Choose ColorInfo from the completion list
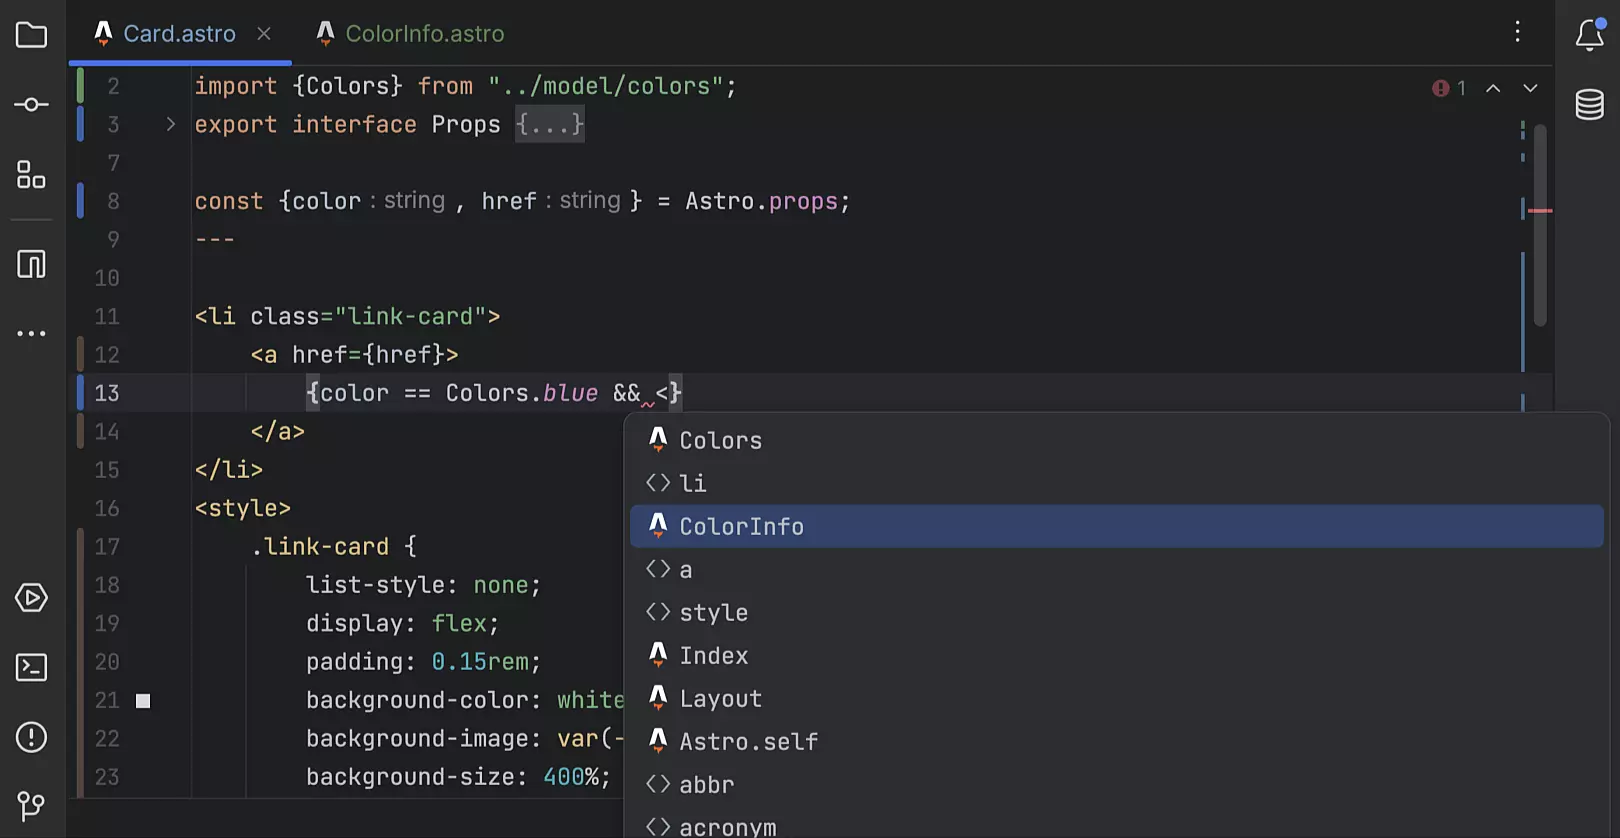The height and width of the screenshot is (838, 1620). click(x=741, y=527)
